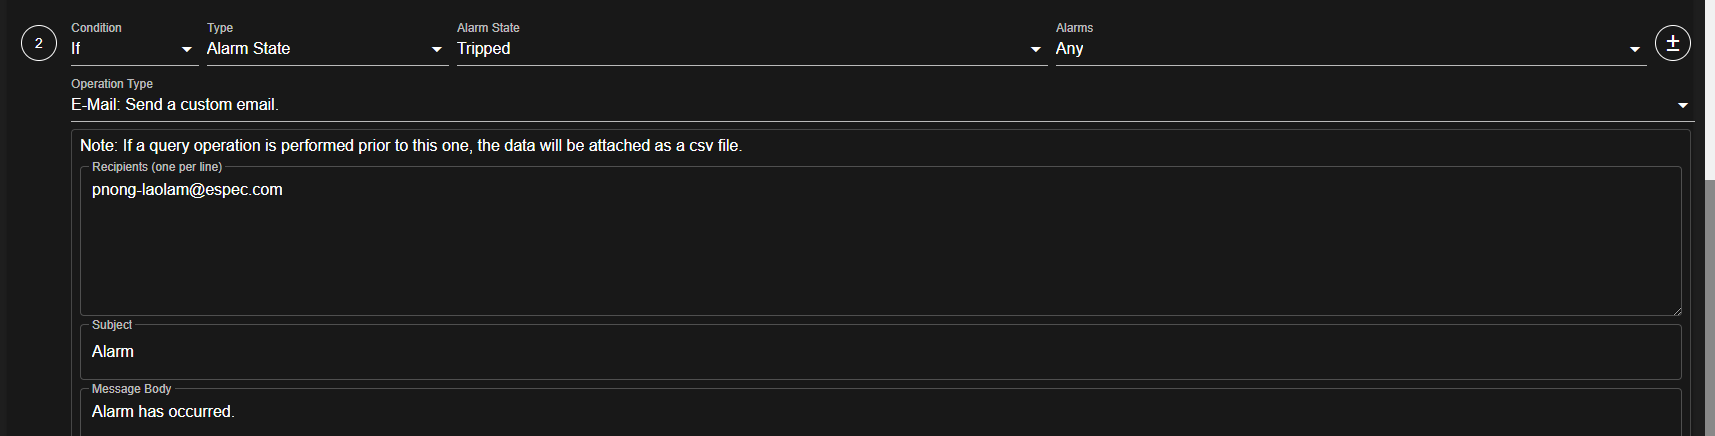Click the arrow beside the 'If' condition
This screenshot has height=436, width=1715.
(186, 50)
